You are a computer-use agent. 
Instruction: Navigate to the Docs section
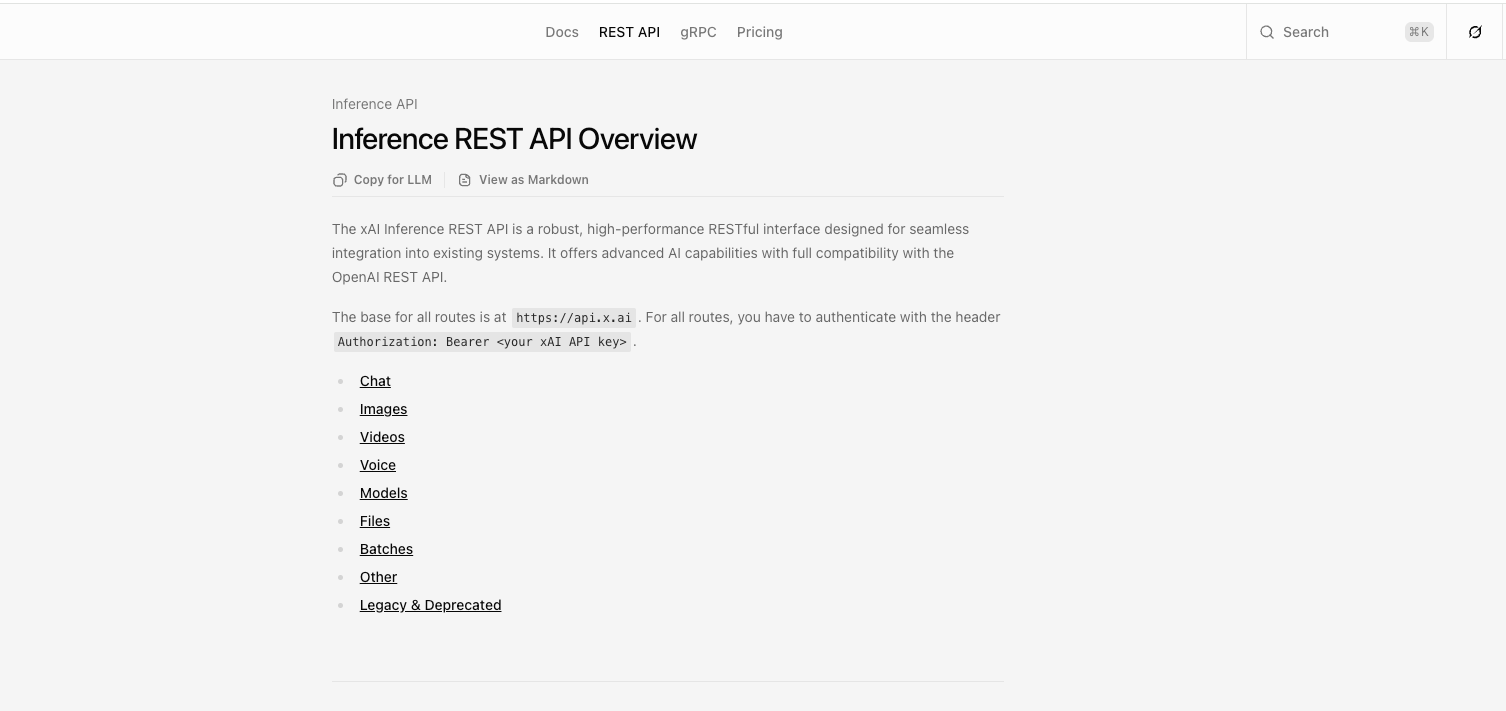(x=561, y=31)
